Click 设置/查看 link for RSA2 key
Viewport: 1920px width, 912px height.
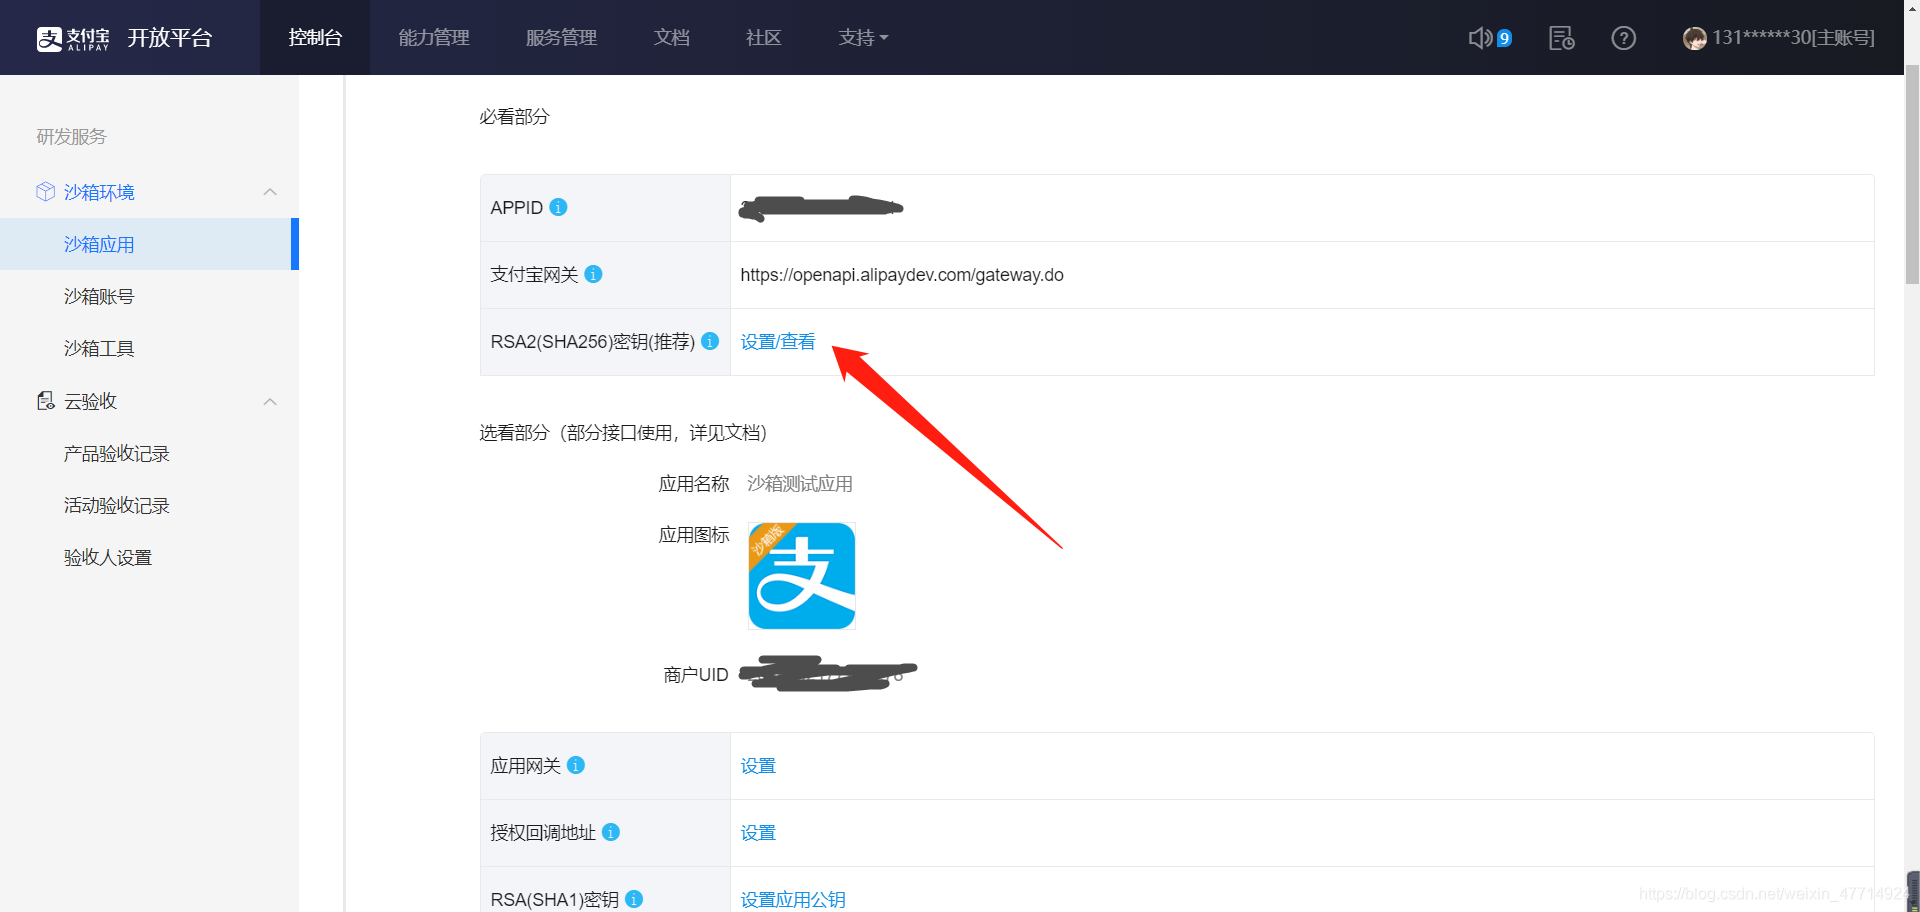(x=778, y=342)
